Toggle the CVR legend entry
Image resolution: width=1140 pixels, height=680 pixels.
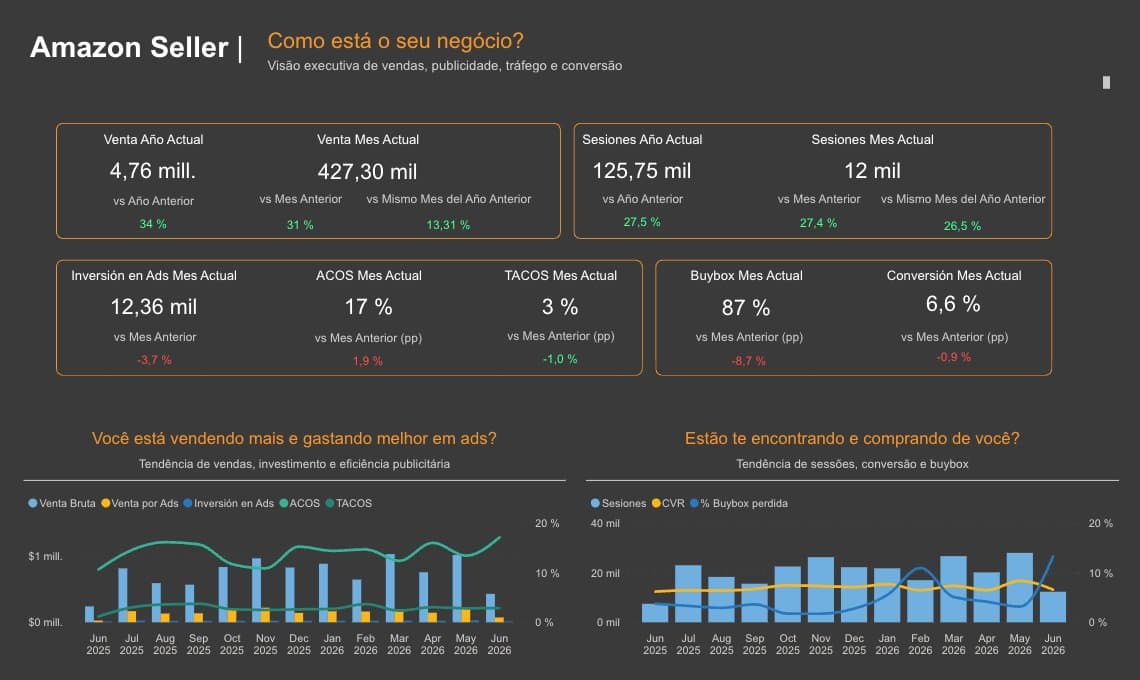click(668, 503)
